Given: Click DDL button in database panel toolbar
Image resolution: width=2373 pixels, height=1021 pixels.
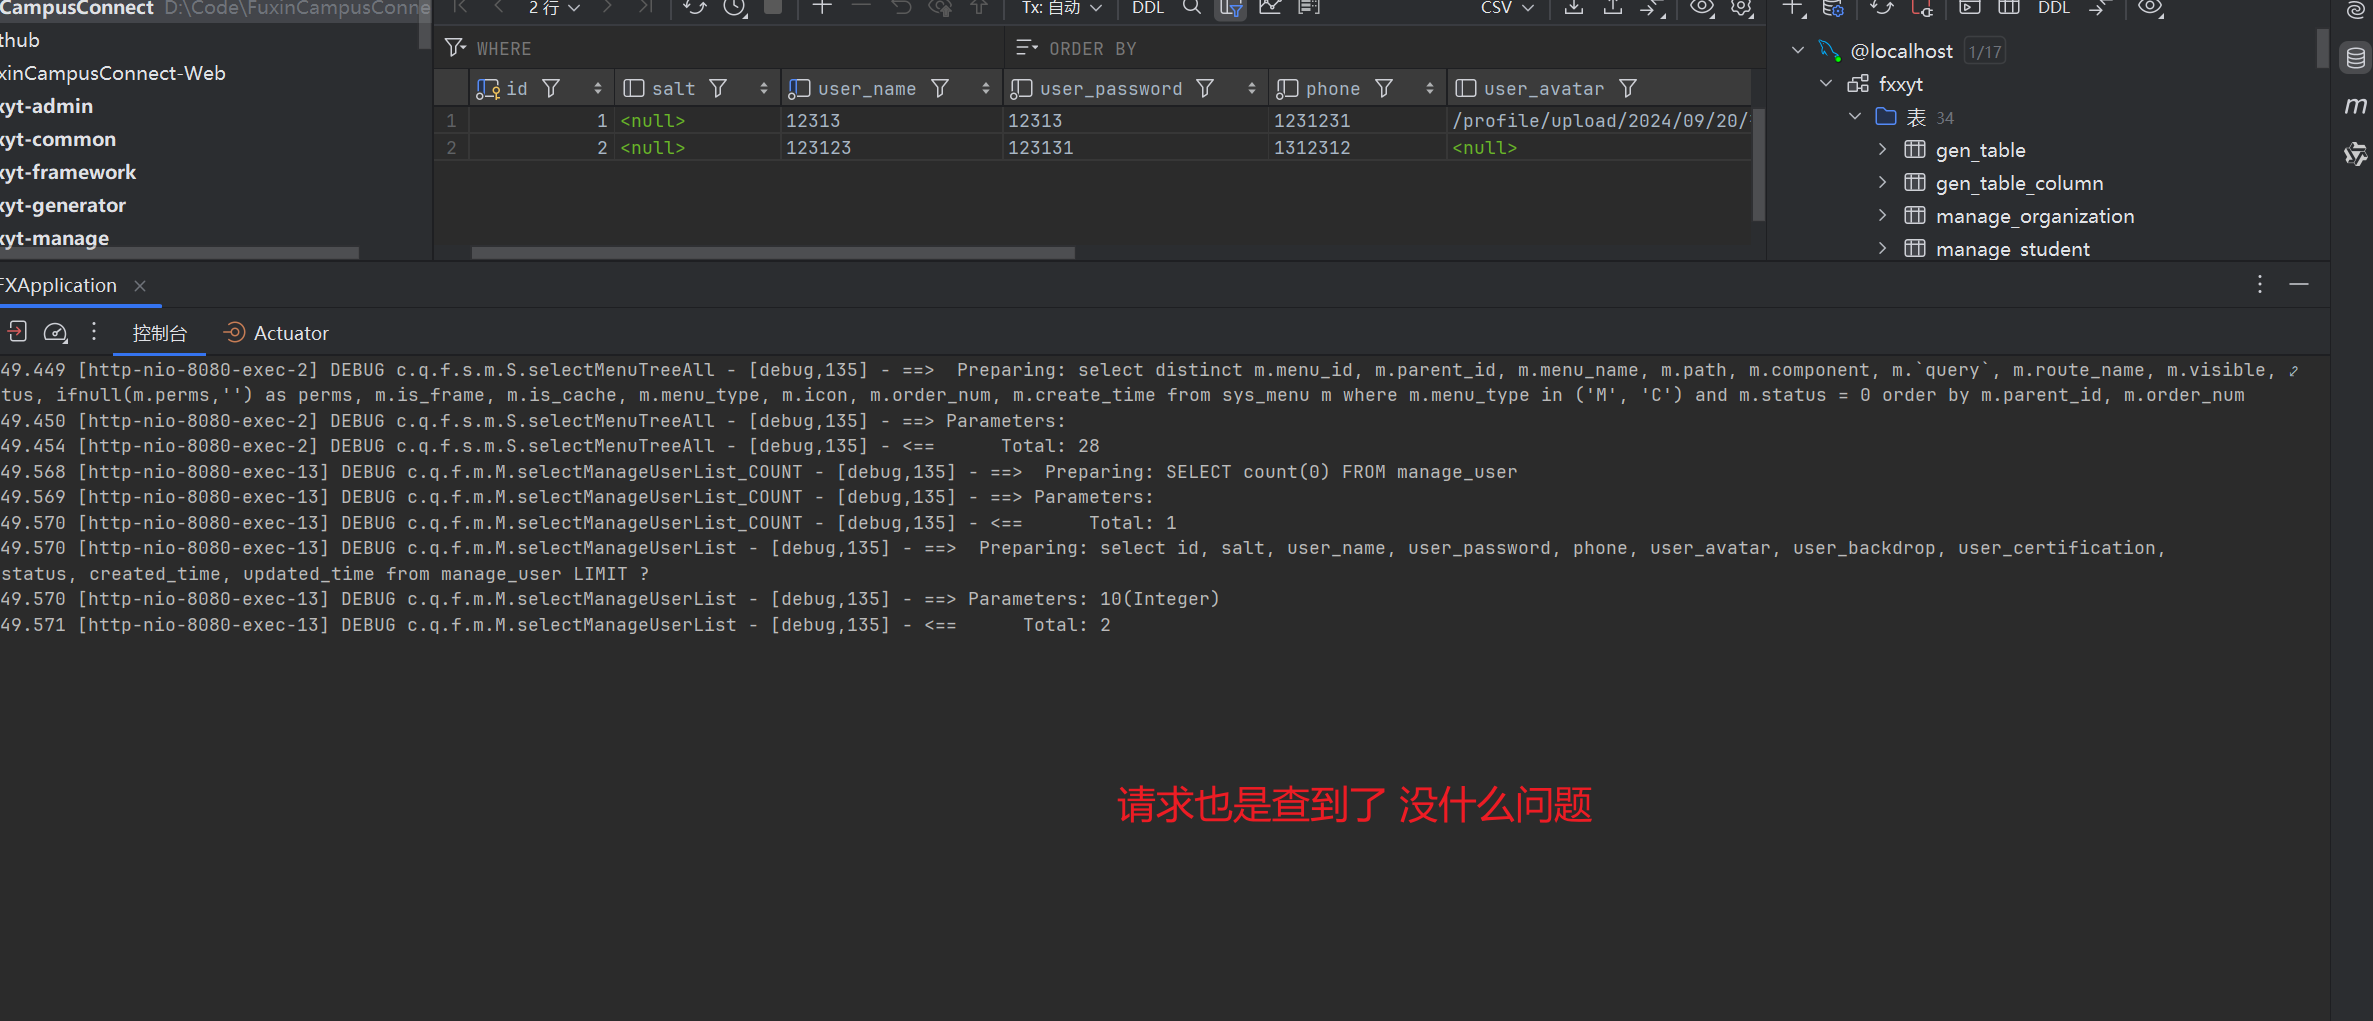Looking at the screenshot, I should [x=2054, y=8].
